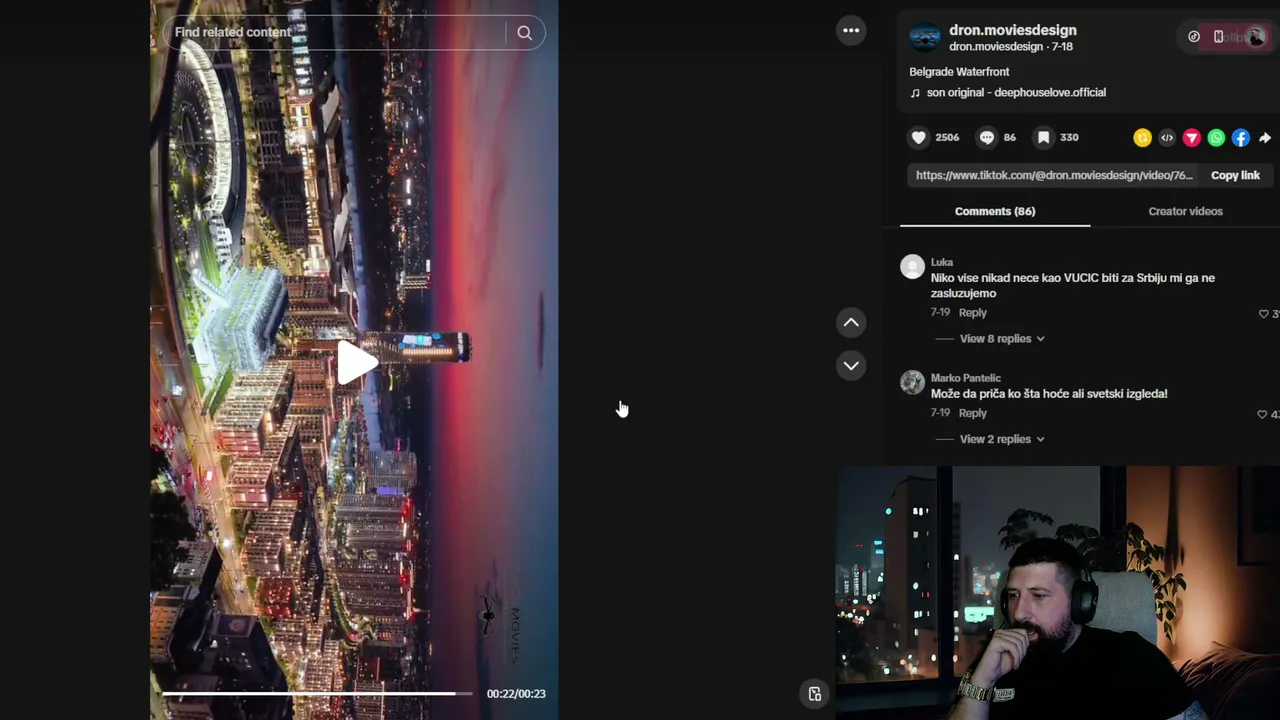Reply to Marko Pantelic's comment

point(973,413)
